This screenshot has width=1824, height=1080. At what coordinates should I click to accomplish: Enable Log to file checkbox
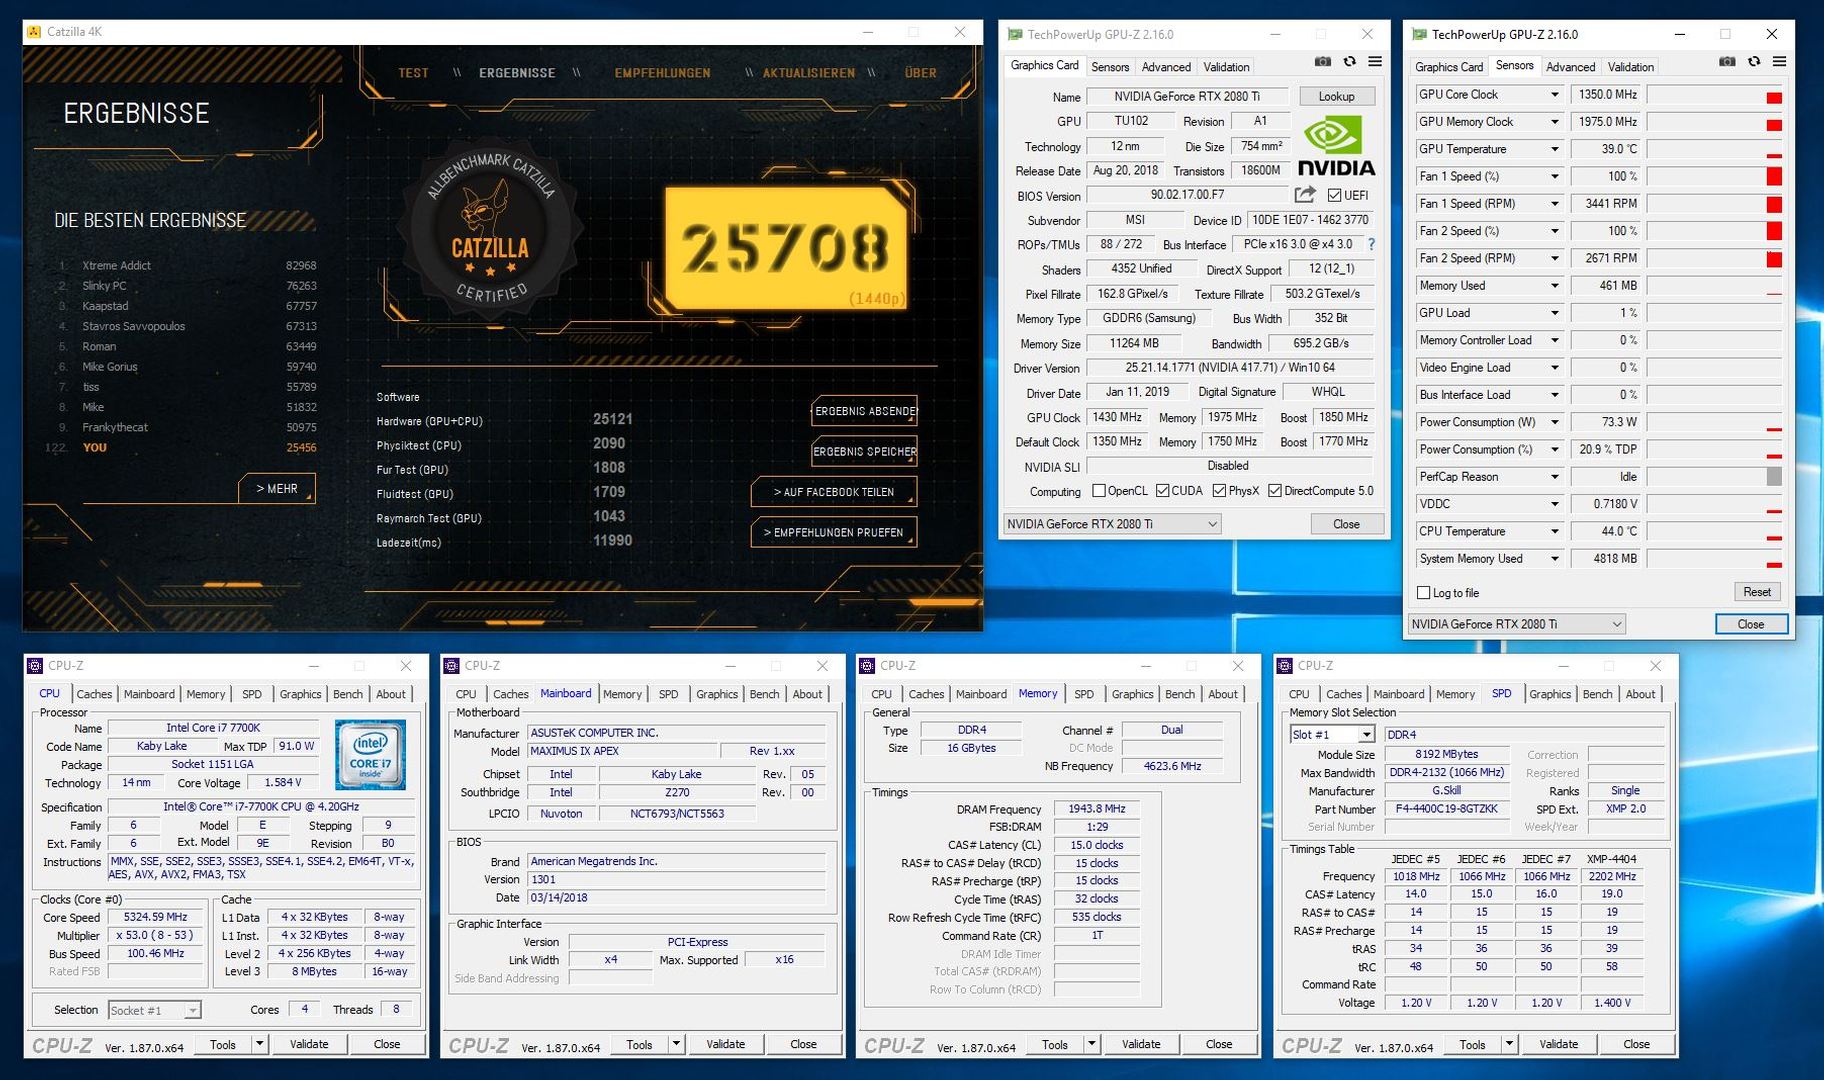click(x=1423, y=593)
